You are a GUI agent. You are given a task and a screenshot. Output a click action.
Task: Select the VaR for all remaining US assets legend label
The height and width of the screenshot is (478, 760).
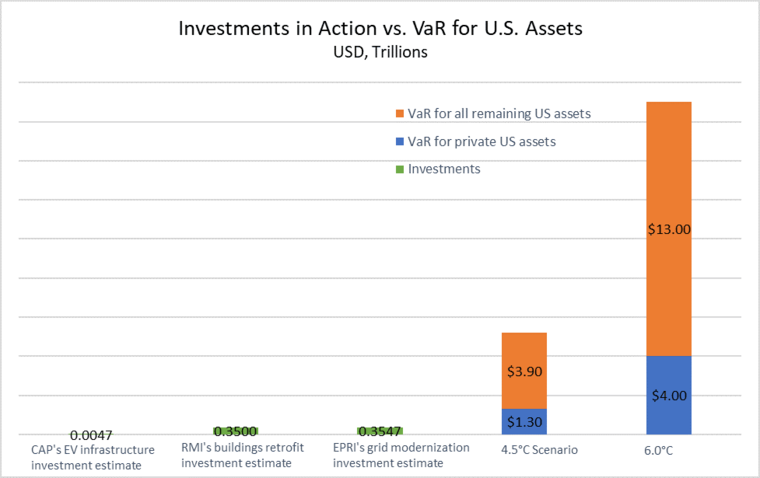tap(499, 114)
